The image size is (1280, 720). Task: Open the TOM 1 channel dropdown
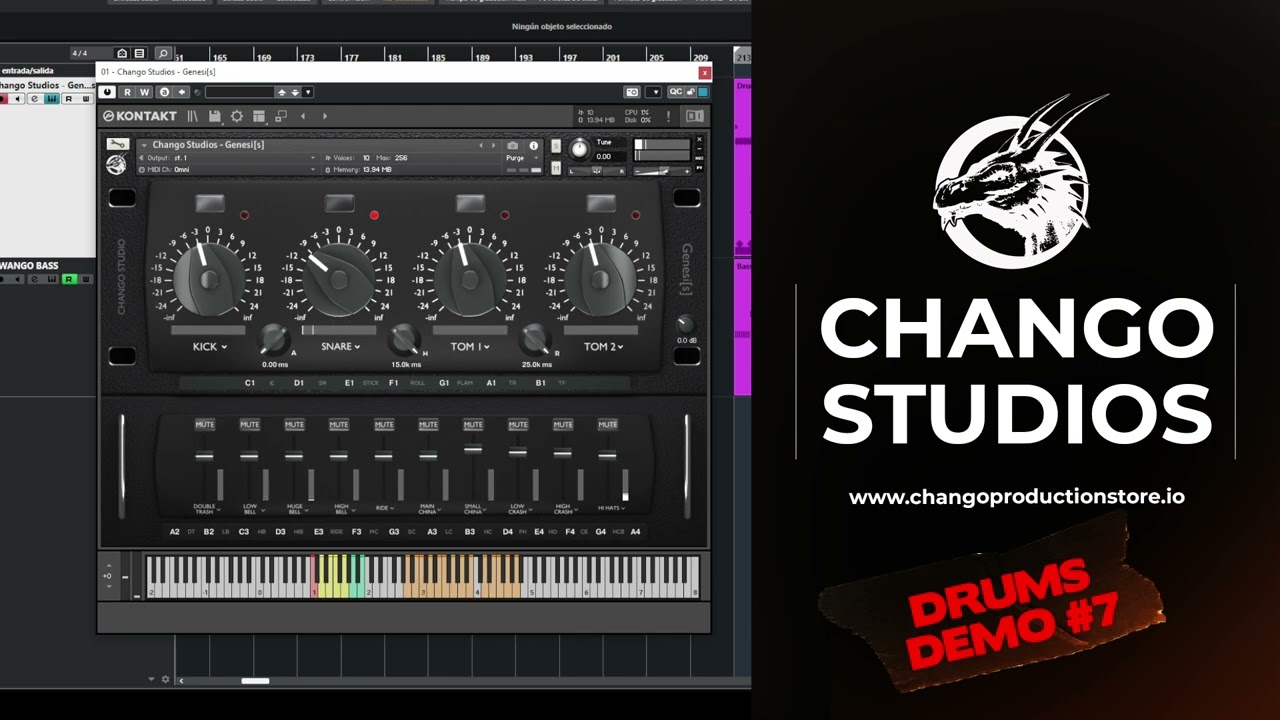tap(470, 347)
